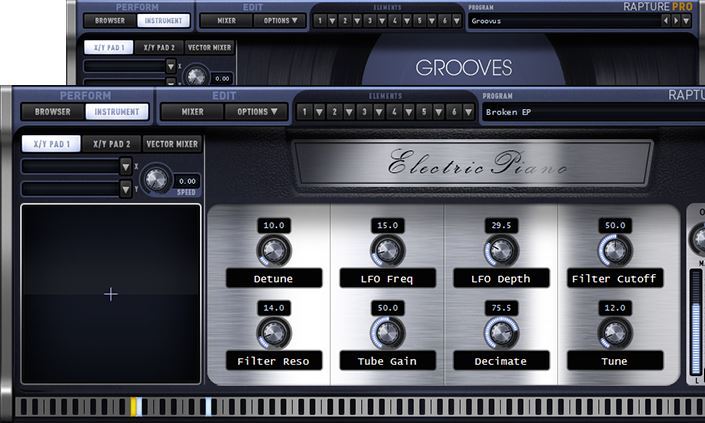Click the Tube Gain knob
This screenshot has width=705, height=423.
tap(387, 333)
